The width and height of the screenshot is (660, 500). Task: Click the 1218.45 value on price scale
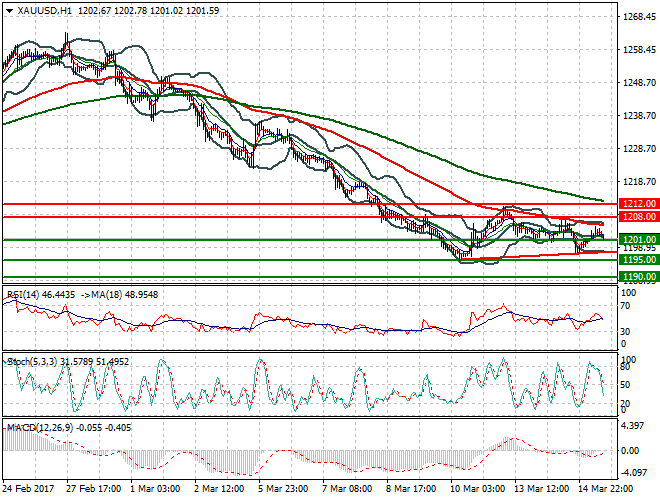click(637, 182)
